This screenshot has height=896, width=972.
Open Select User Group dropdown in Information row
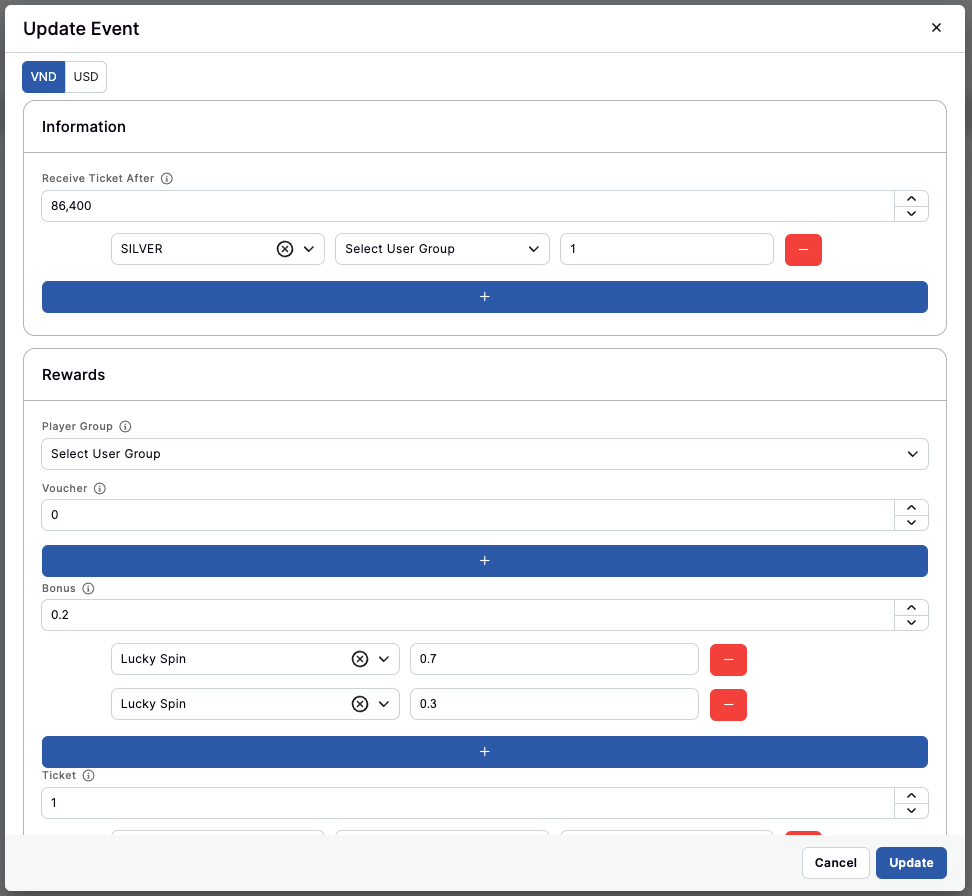tap(442, 249)
